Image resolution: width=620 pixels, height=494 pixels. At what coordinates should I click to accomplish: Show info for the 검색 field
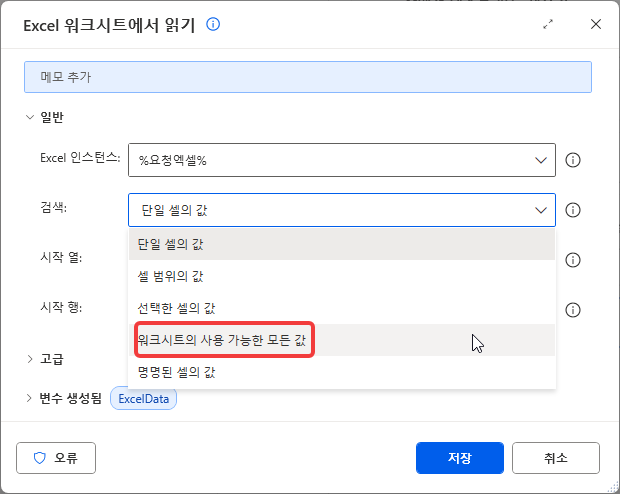point(573,210)
